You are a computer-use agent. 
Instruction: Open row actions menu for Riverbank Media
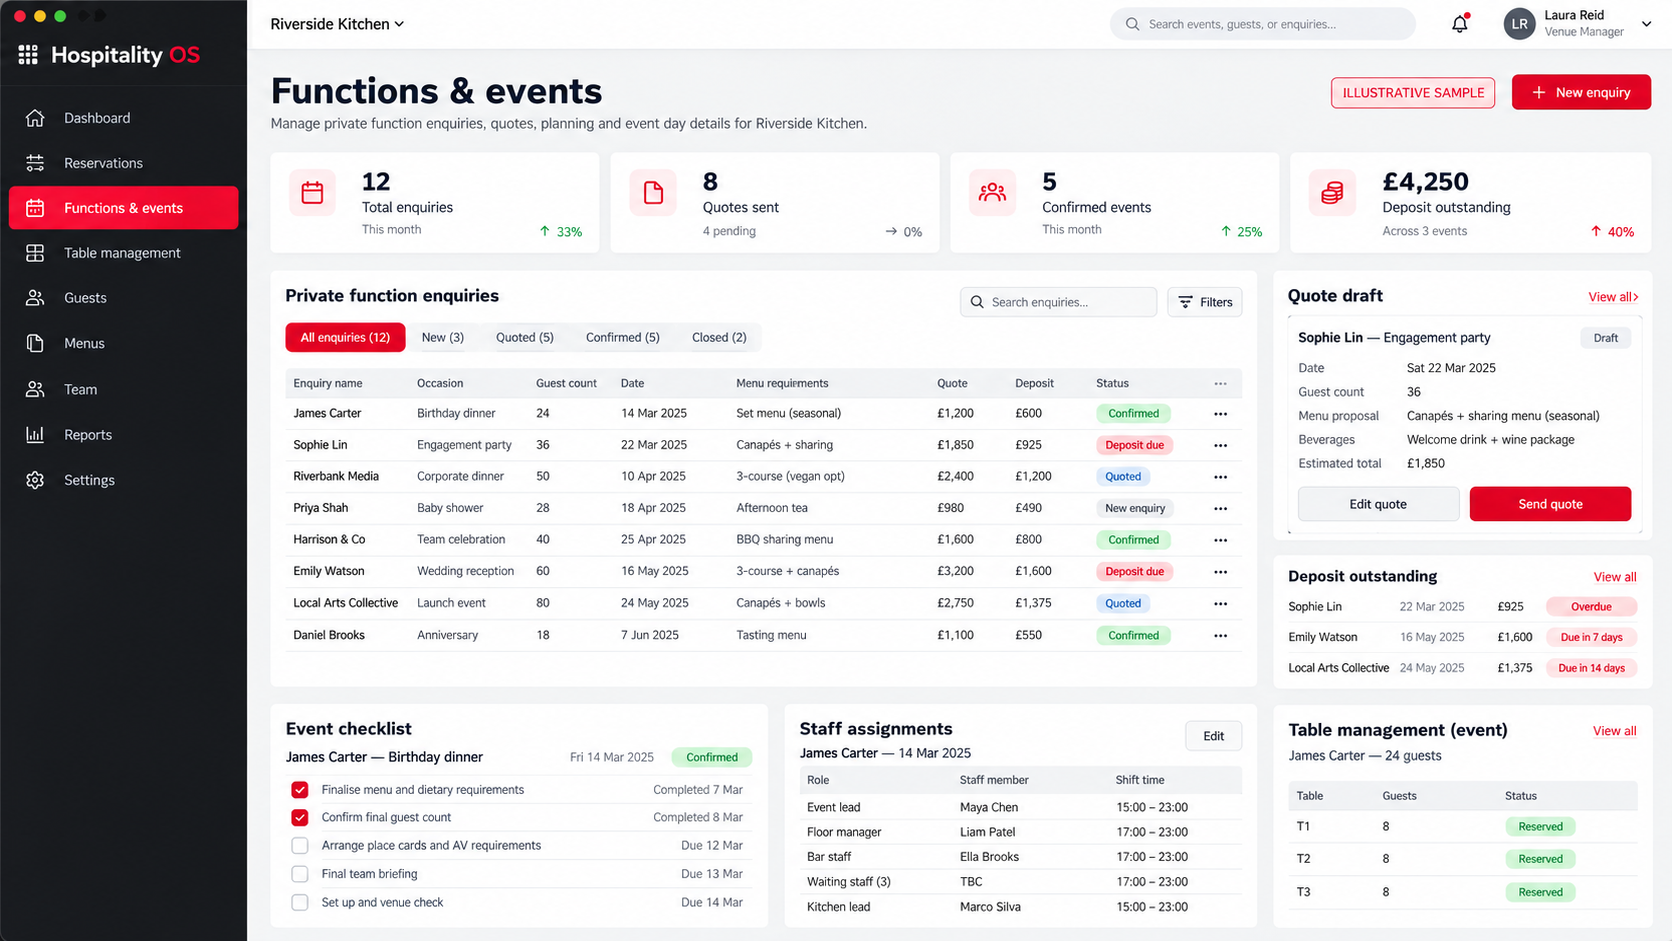(x=1220, y=477)
